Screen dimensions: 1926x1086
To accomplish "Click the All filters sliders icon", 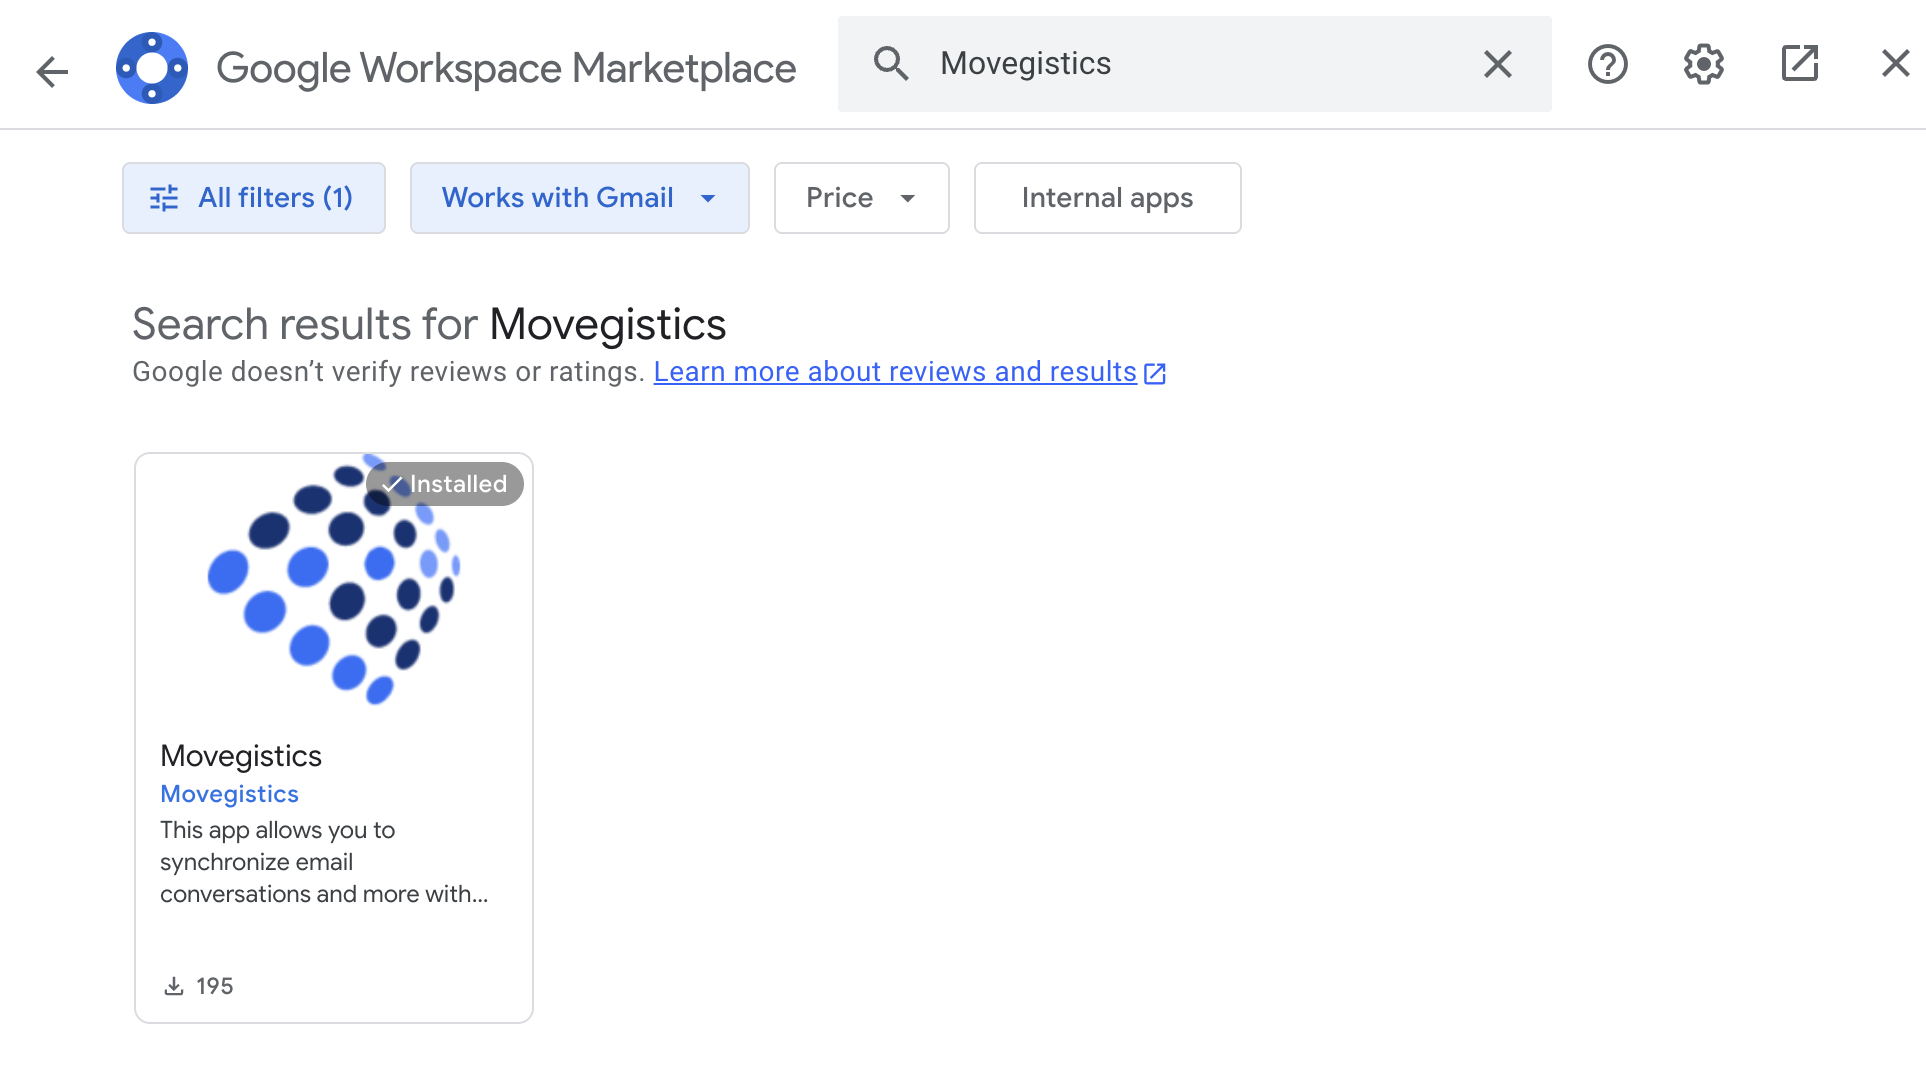I will click(164, 198).
